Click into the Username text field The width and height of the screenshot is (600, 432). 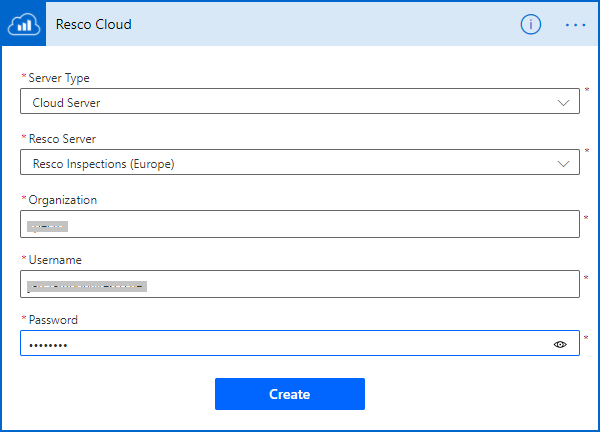coord(350,285)
